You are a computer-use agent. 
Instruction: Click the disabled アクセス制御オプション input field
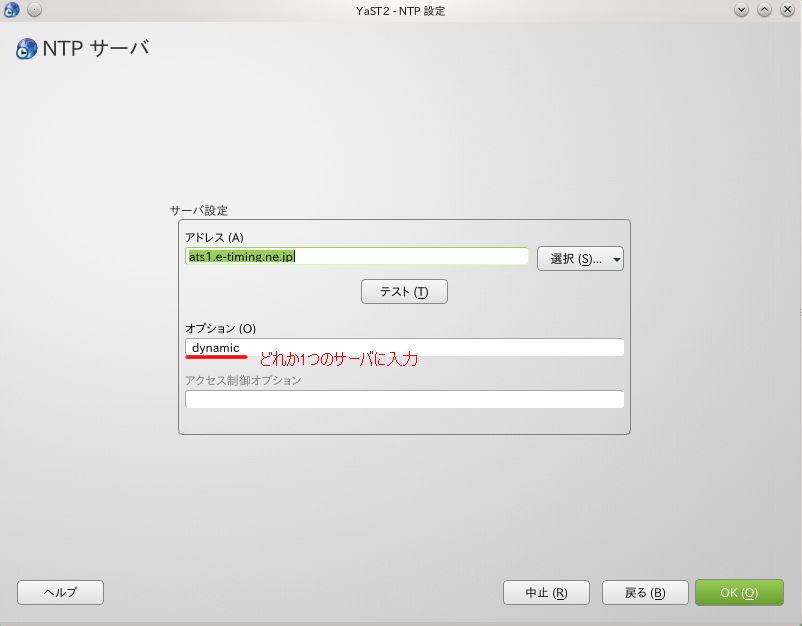(404, 399)
